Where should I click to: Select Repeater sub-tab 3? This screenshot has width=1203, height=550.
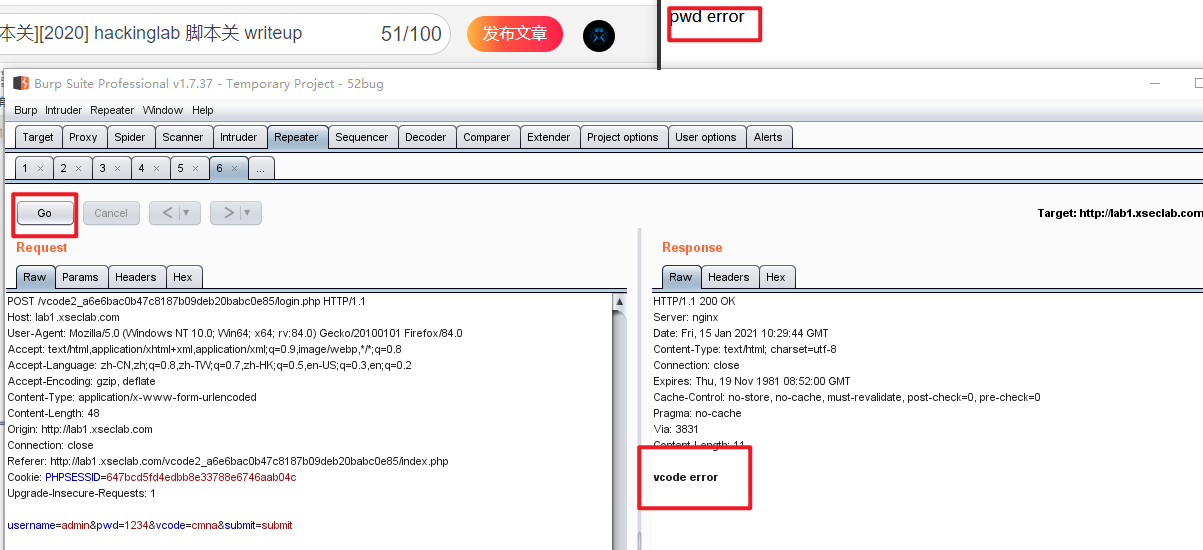click(102, 168)
